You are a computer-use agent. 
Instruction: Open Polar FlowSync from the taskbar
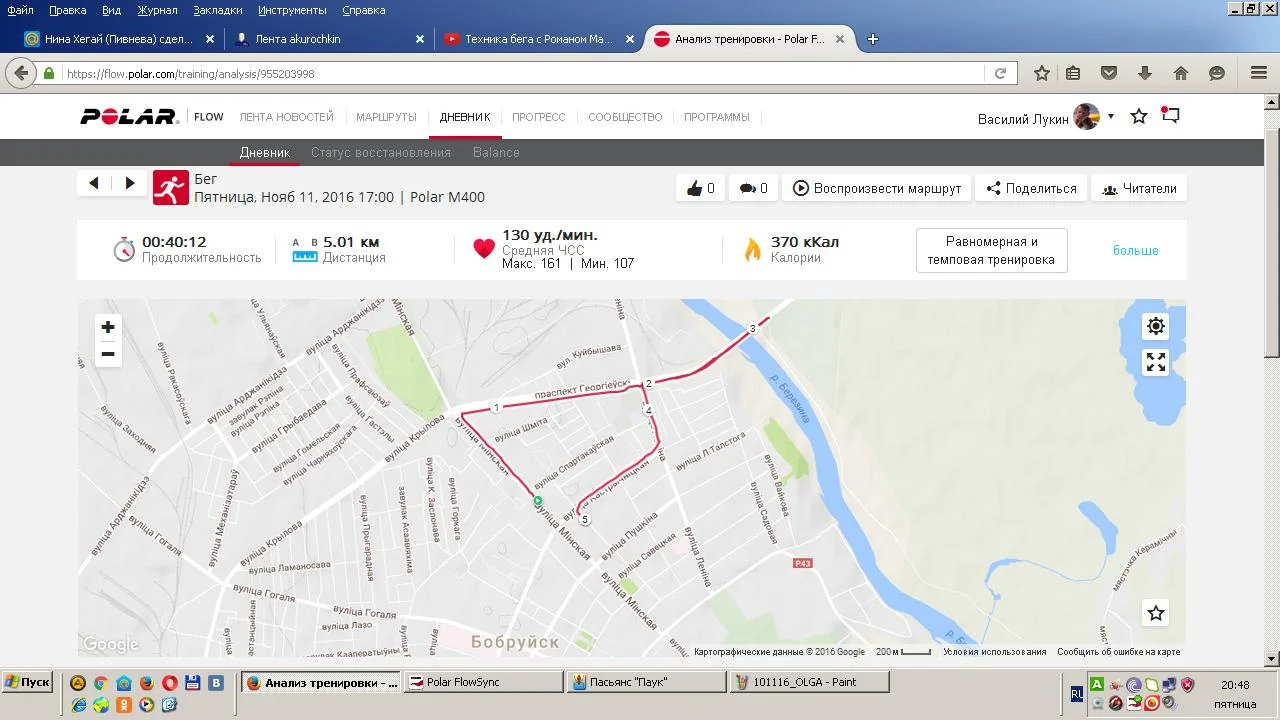[x=484, y=682]
